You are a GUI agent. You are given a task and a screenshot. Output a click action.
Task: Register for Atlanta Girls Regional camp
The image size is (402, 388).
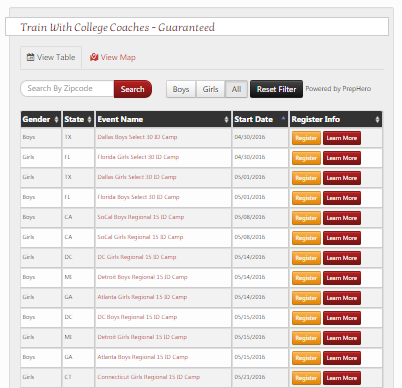pyautogui.click(x=306, y=298)
